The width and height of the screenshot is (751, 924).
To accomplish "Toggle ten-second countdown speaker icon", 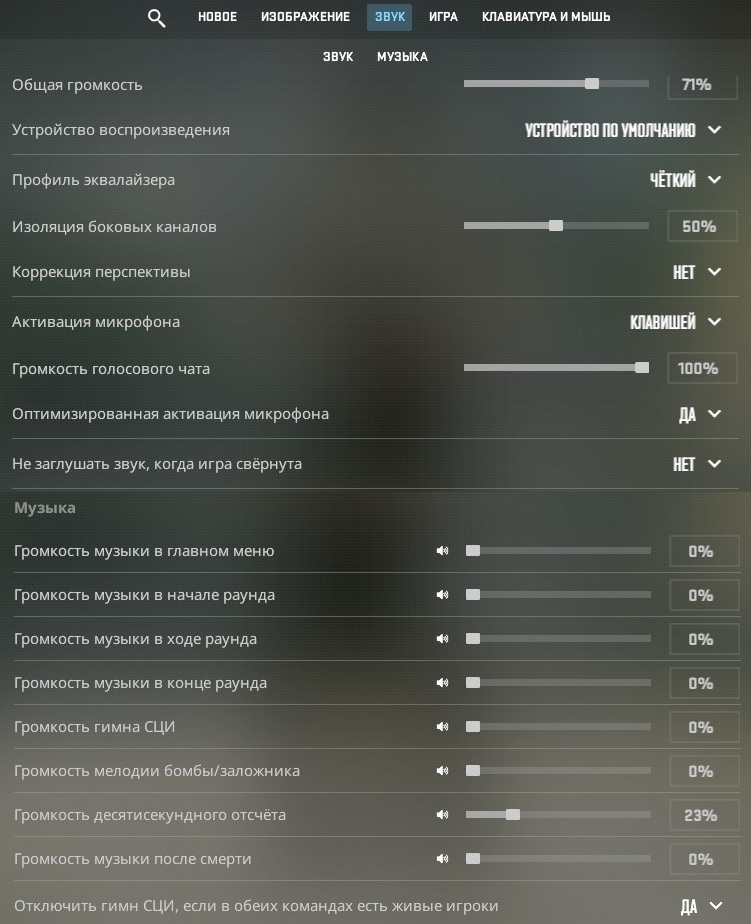I will [442, 815].
